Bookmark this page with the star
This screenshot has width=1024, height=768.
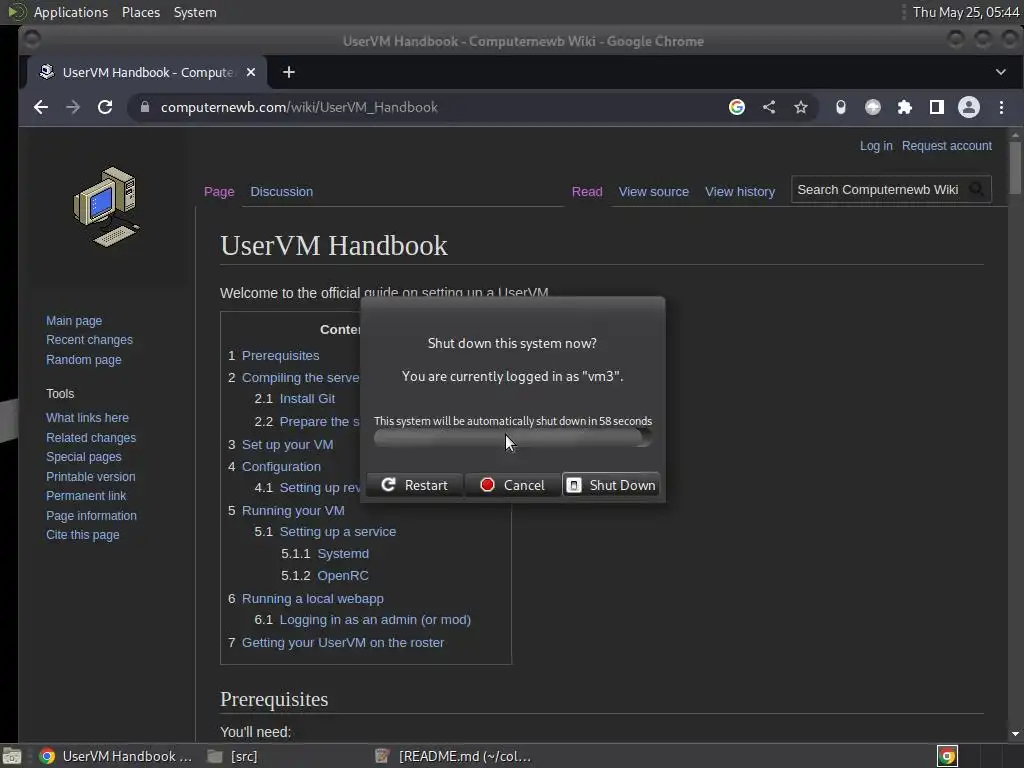click(801, 107)
